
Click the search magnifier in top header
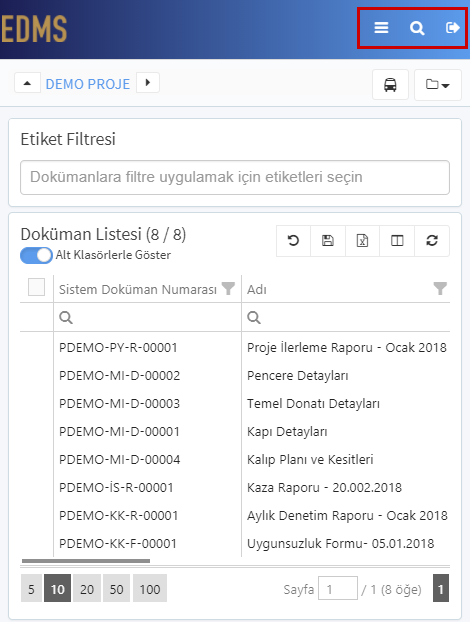click(417, 28)
